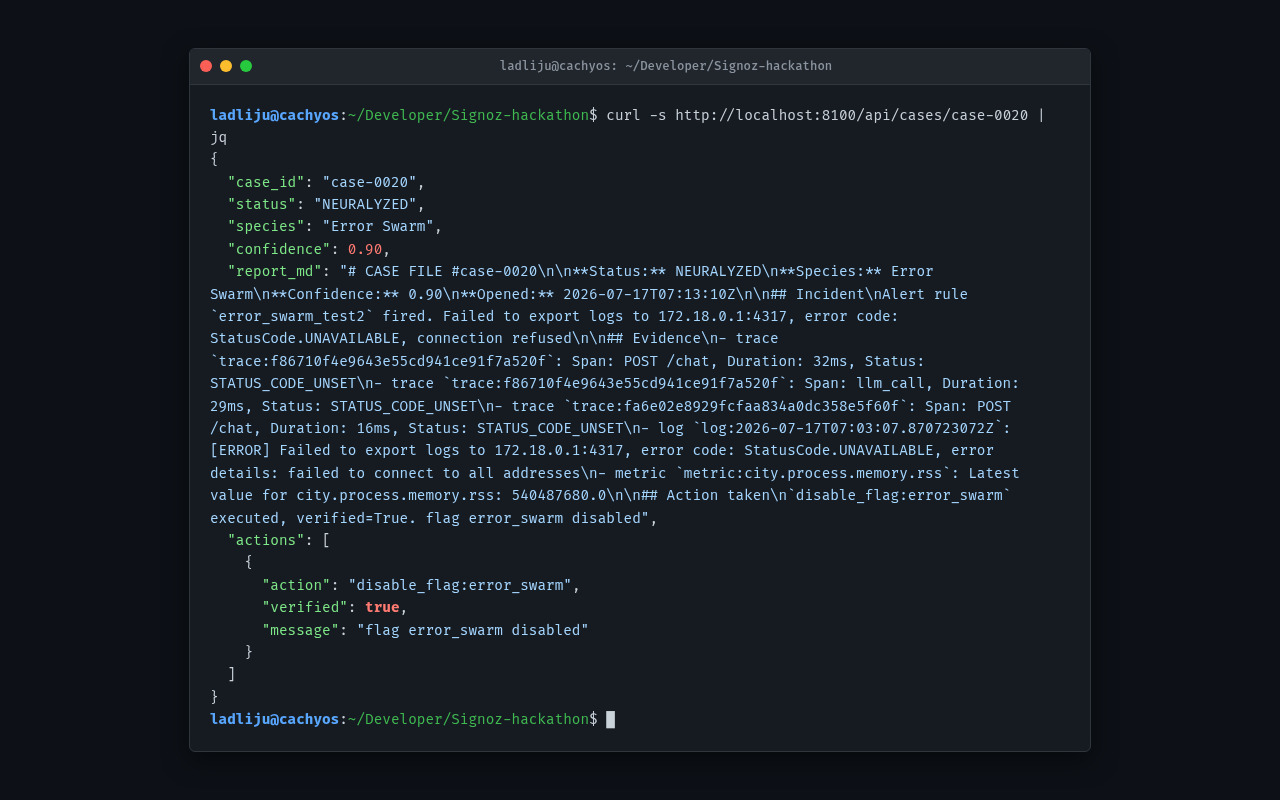The width and height of the screenshot is (1280, 800).
Task: Click the "species" key
Action: (266, 226)
